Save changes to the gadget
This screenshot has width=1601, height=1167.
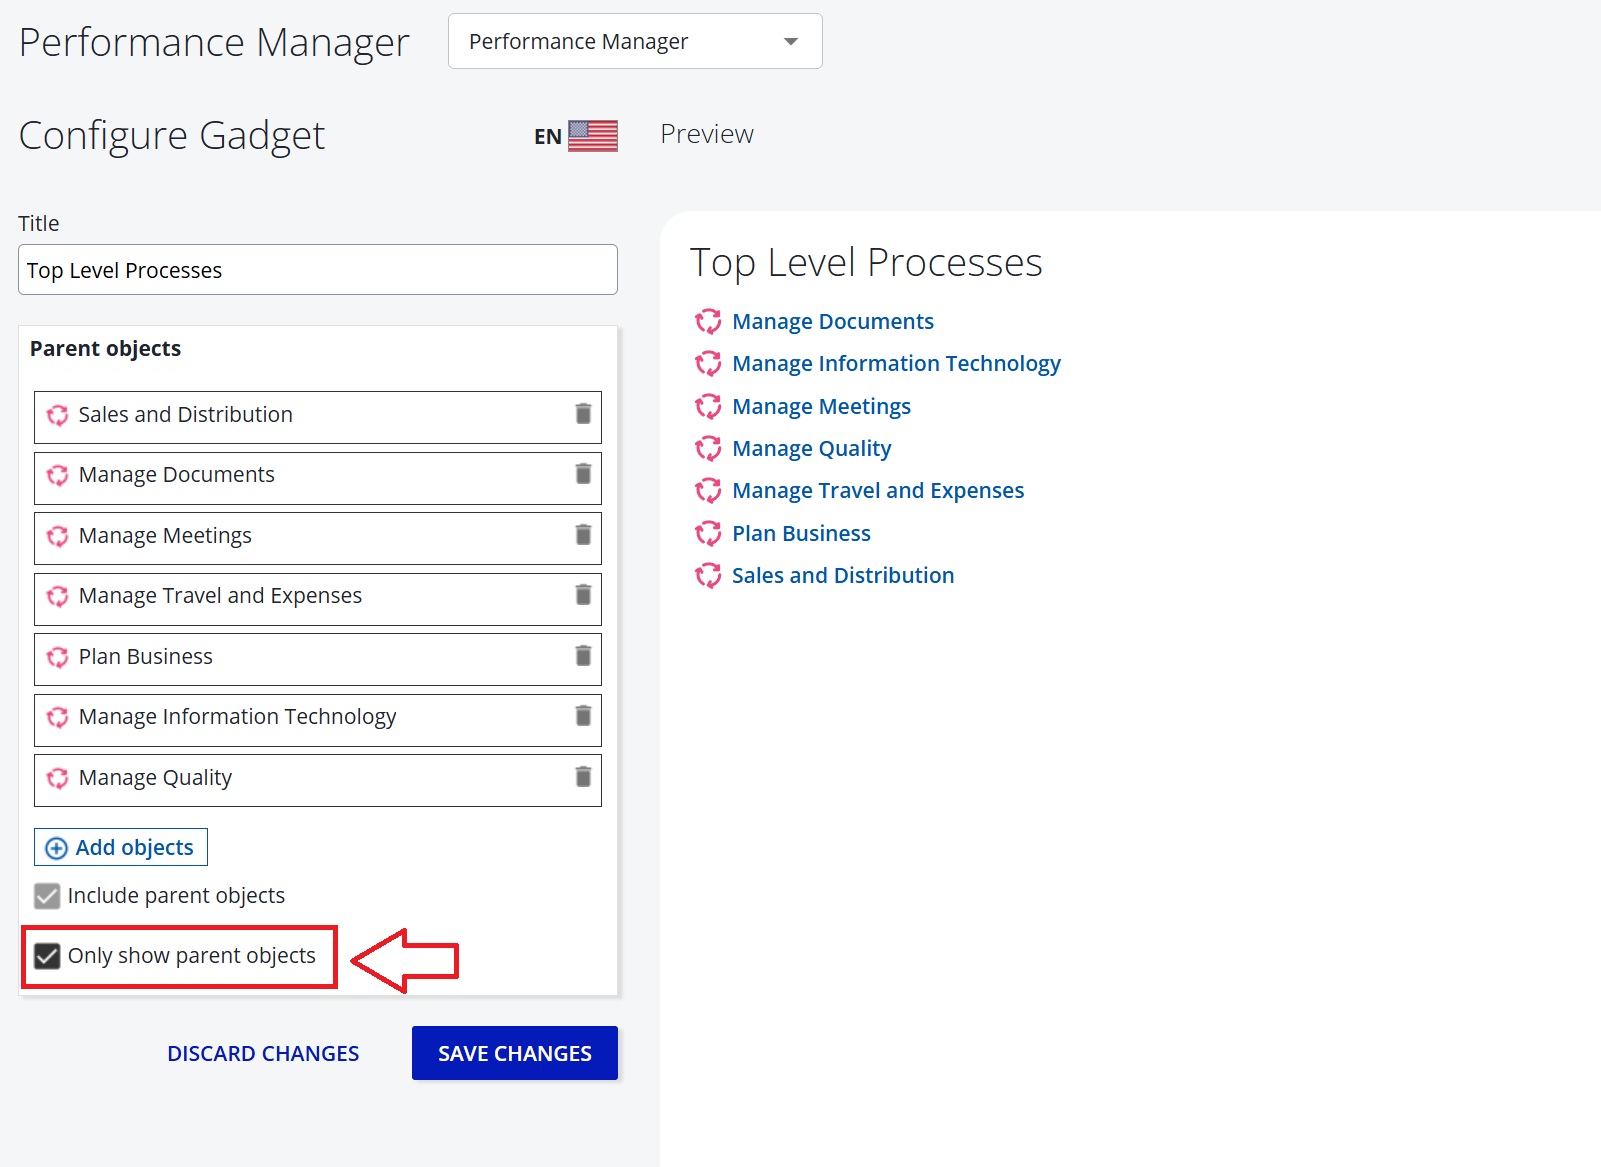point(514,1053)
